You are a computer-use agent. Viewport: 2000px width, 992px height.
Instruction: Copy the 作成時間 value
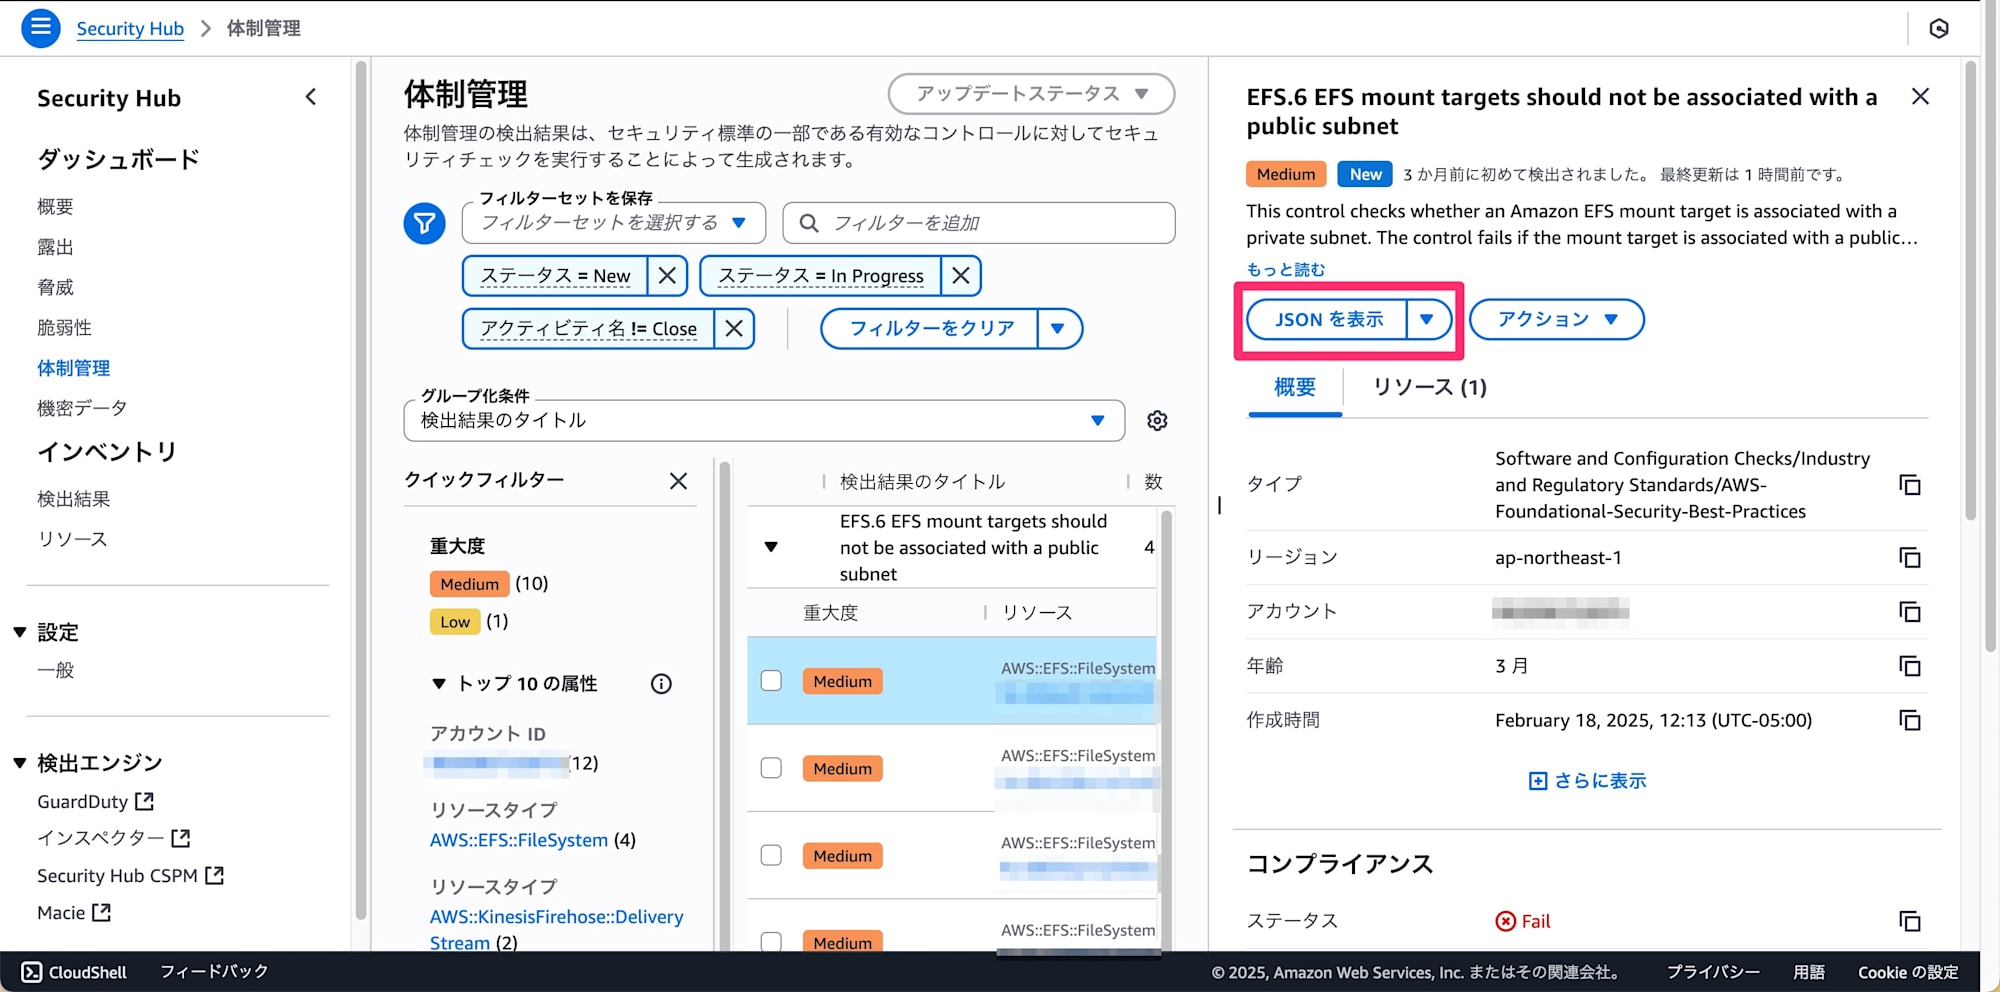tap(1910, 720)
